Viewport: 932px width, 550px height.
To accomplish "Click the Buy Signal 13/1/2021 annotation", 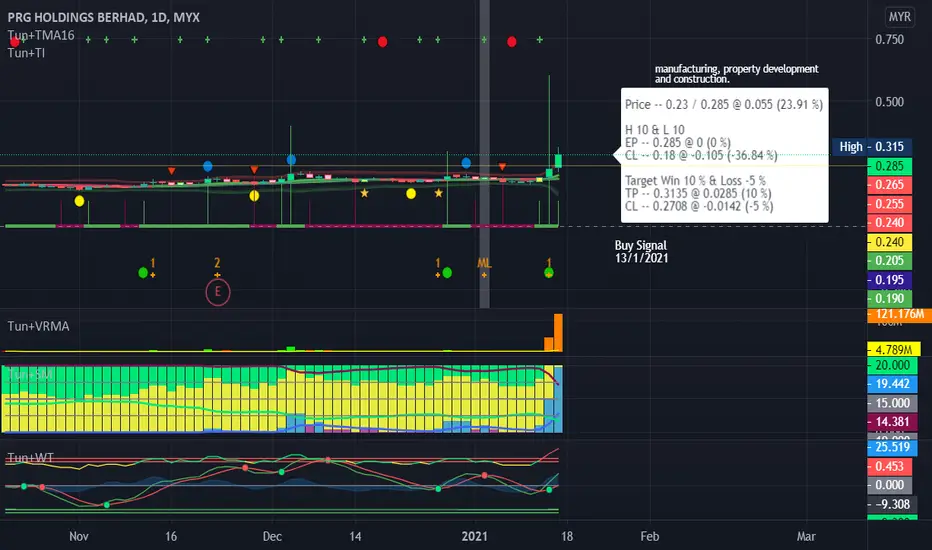I will pyautogui.click(x=641, y=252).
